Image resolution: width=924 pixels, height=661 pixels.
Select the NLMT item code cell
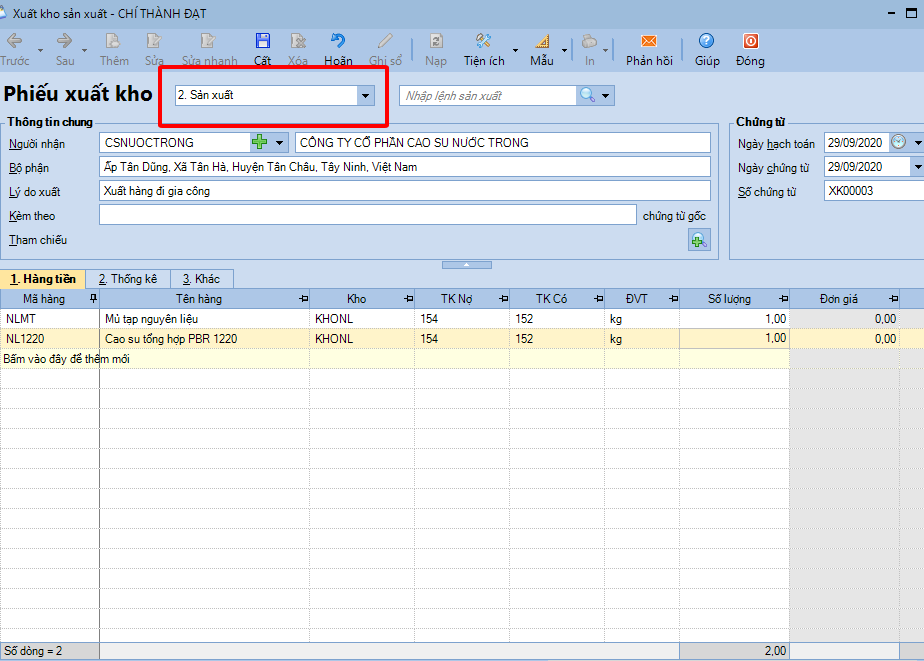pyautogui.click(x=50, y=319)
